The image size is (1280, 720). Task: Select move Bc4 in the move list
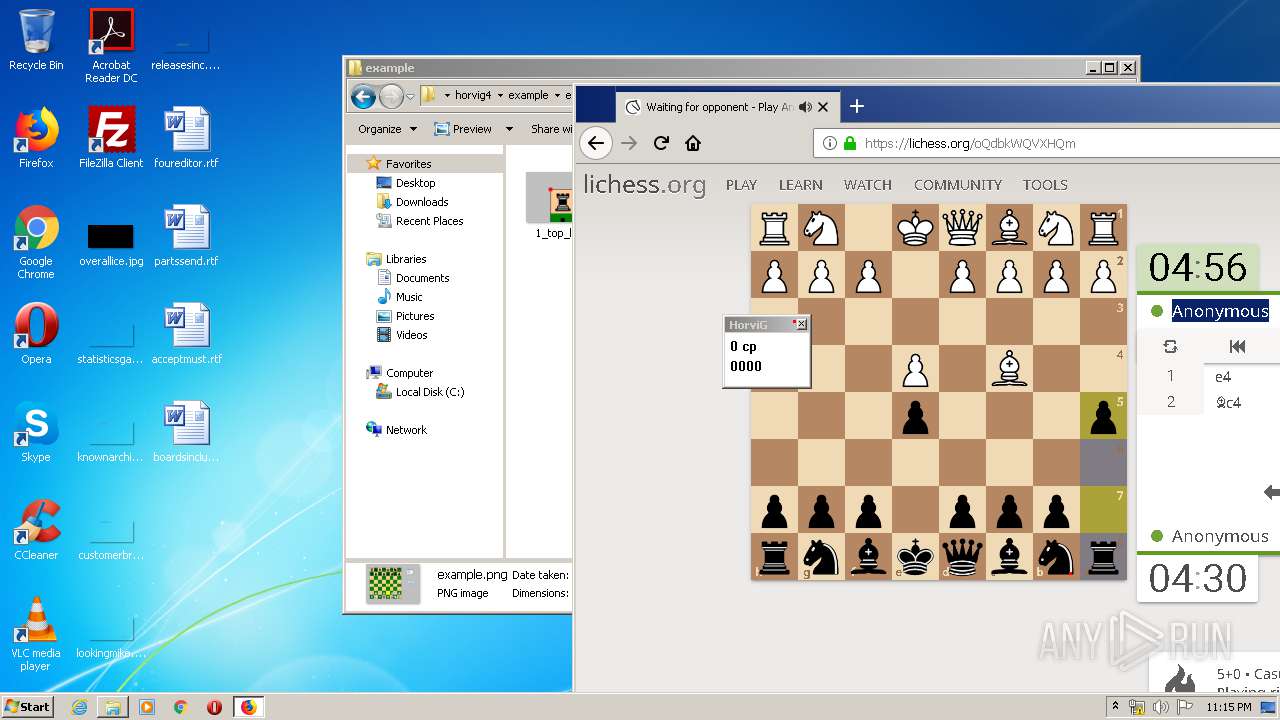click(x=1229, y=403)
